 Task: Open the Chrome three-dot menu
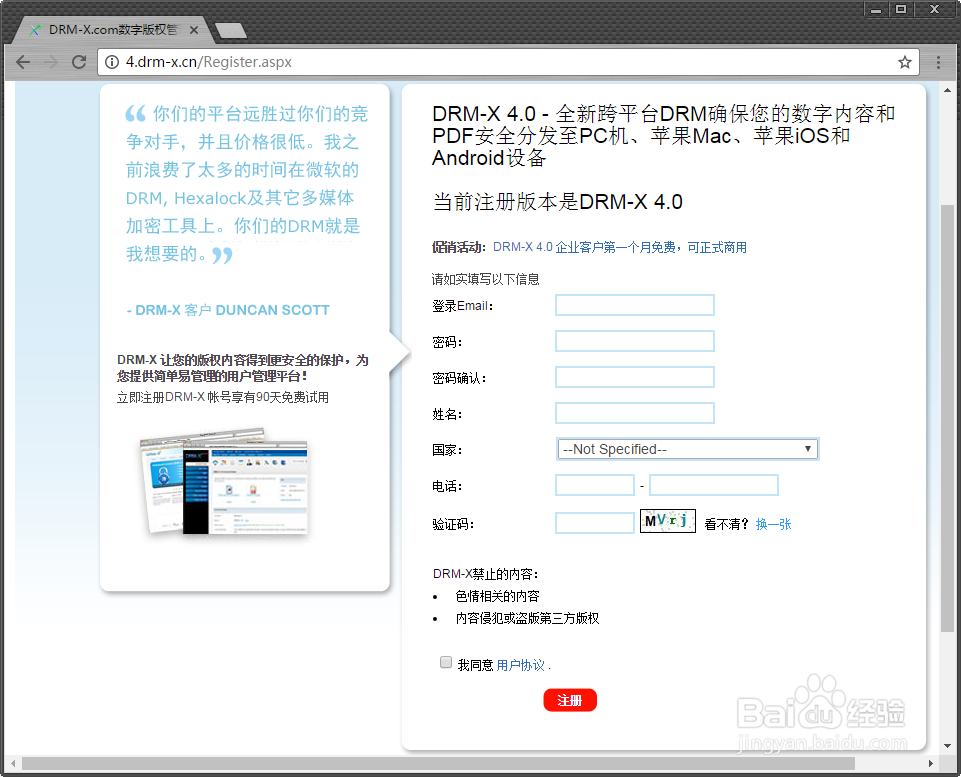[938, 62]
